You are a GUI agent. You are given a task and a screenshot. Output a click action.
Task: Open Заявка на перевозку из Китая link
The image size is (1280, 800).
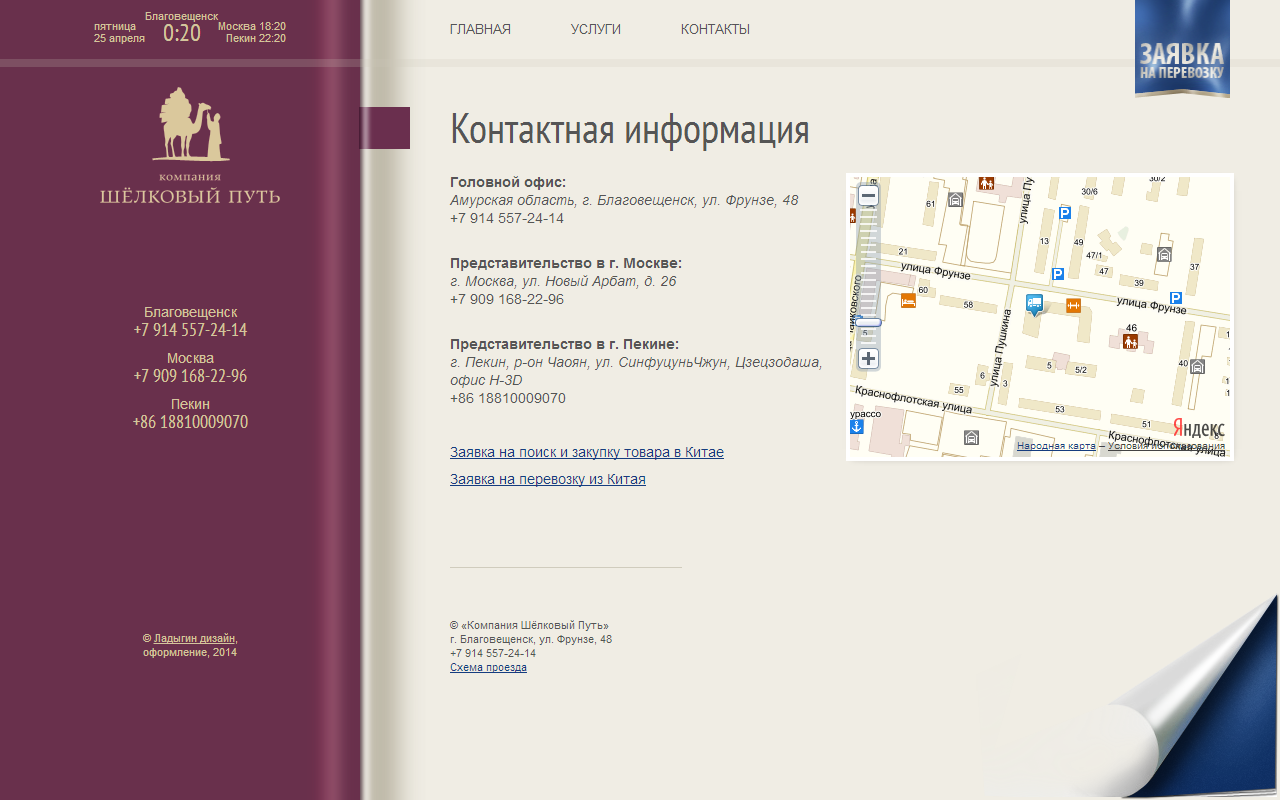(x=547, y=479)
